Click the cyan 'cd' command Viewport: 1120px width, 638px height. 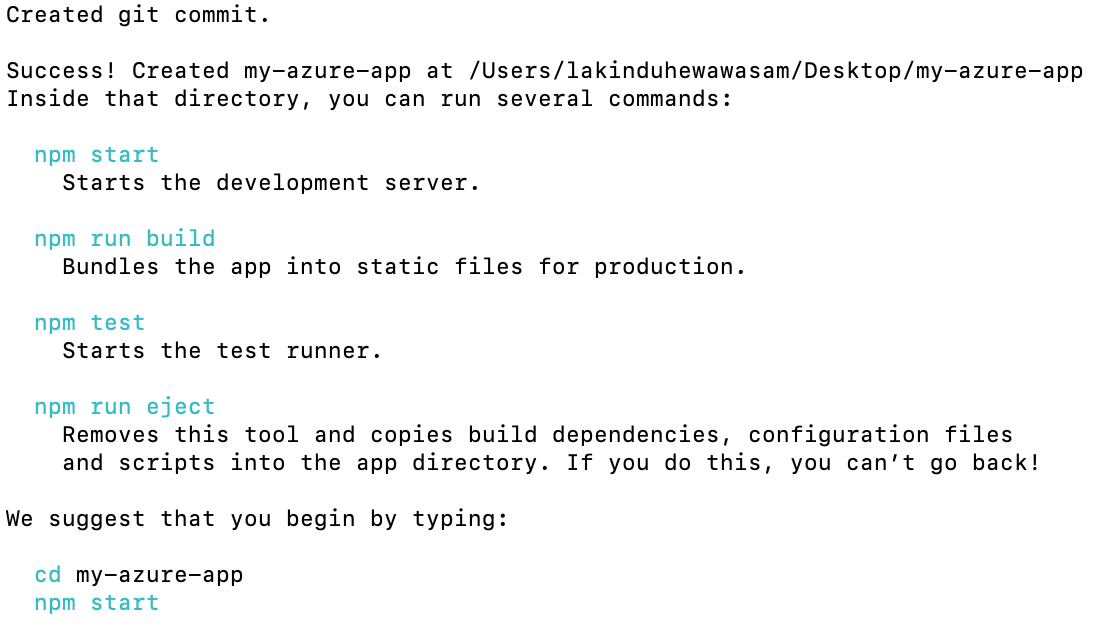tap(48, 575)
